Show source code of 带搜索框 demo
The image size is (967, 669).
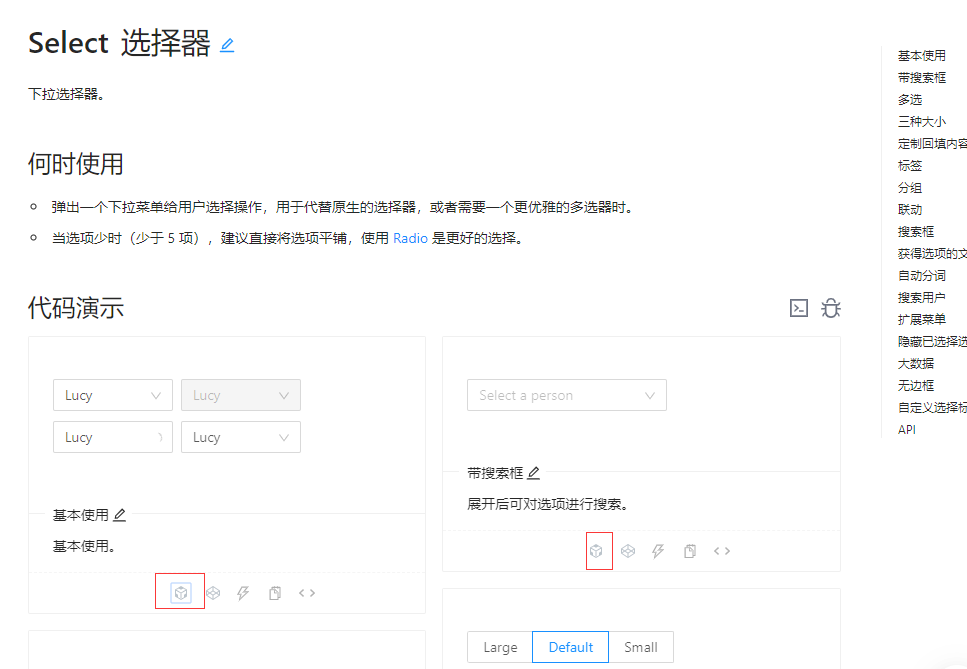[x=722, y=551]
